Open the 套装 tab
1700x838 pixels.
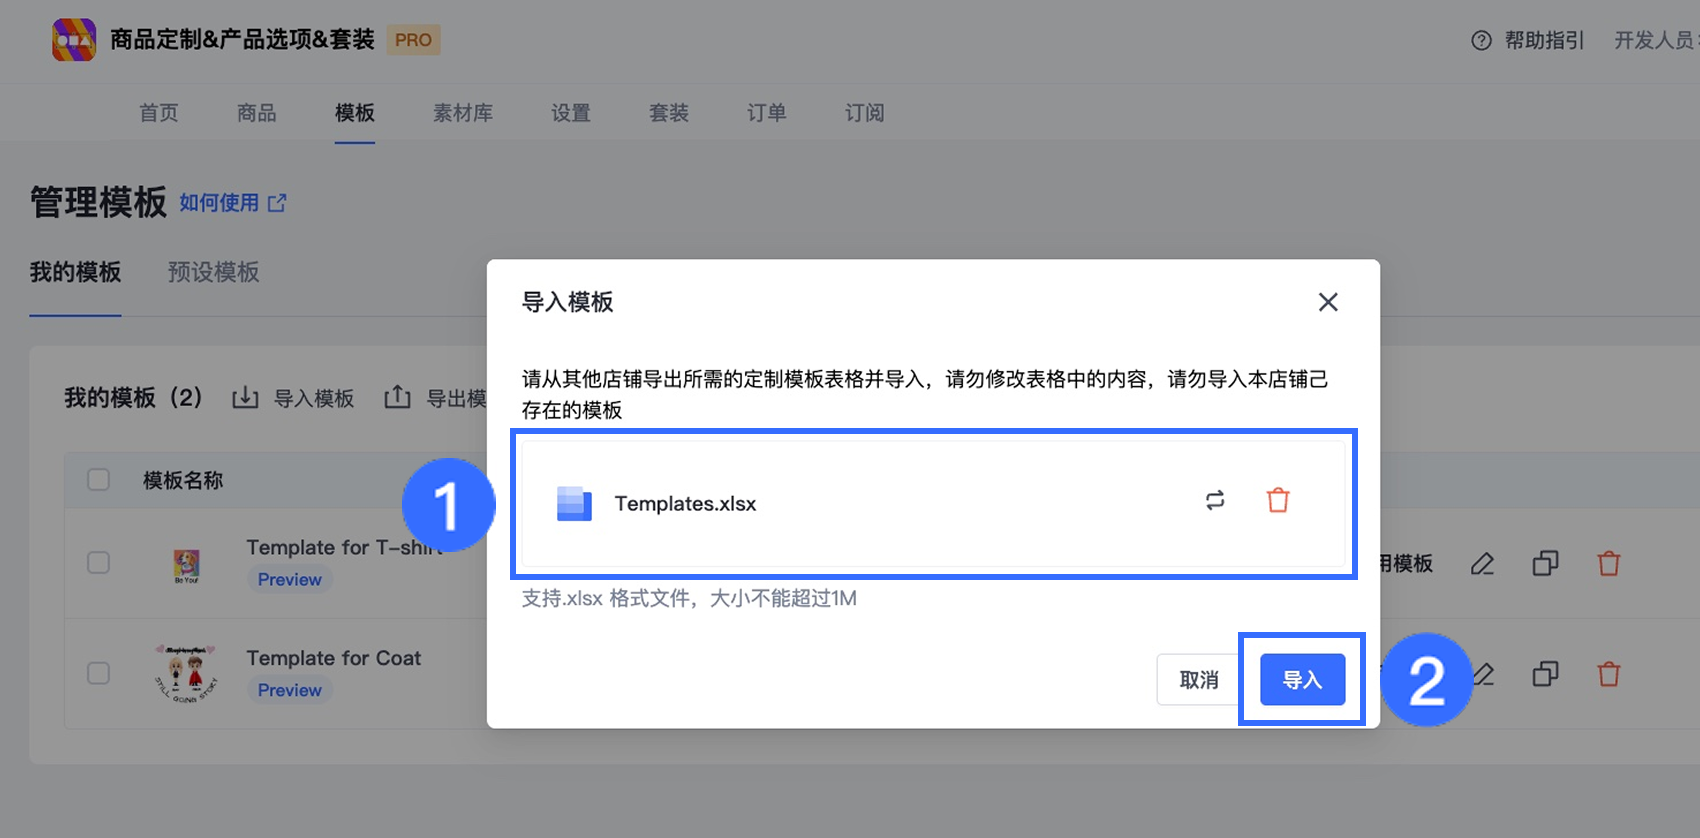pos(669,113)
